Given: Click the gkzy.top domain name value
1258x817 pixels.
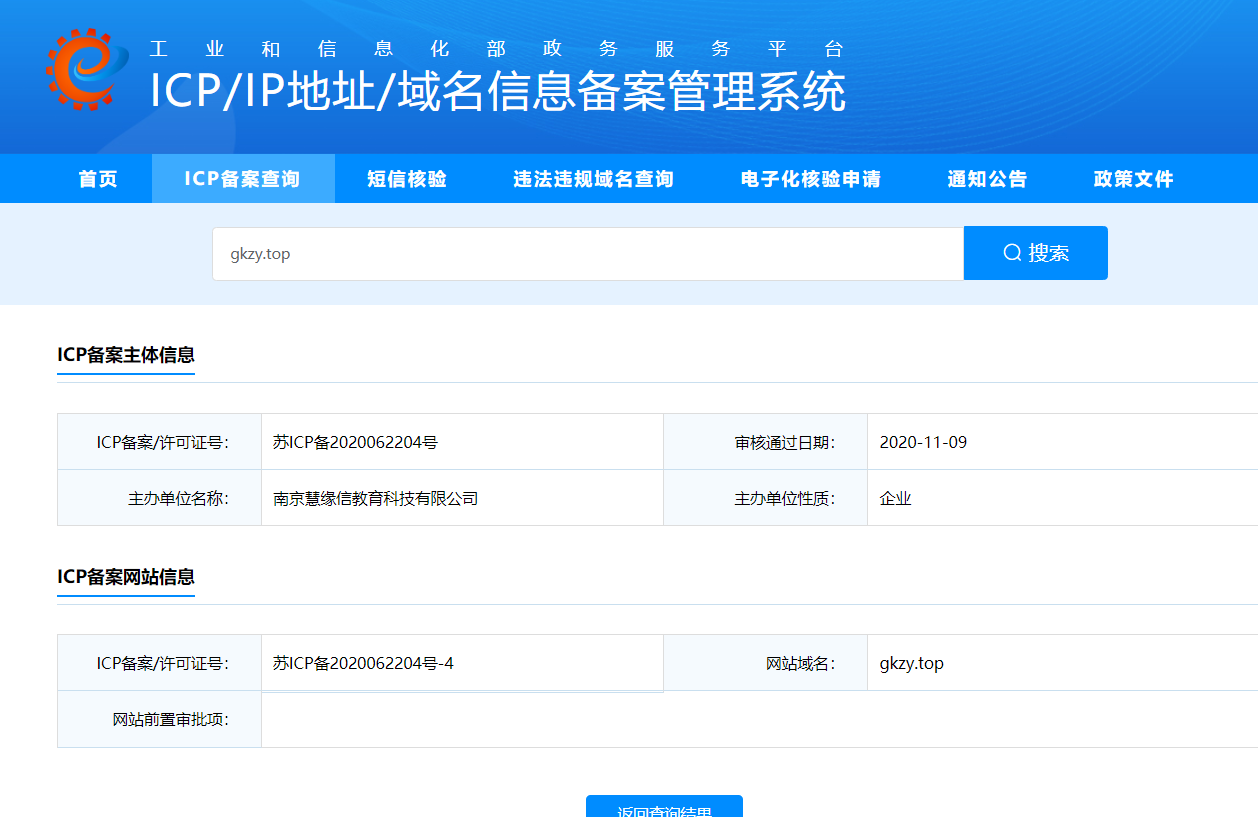Looking at the screenshot, I should point(912,663).
